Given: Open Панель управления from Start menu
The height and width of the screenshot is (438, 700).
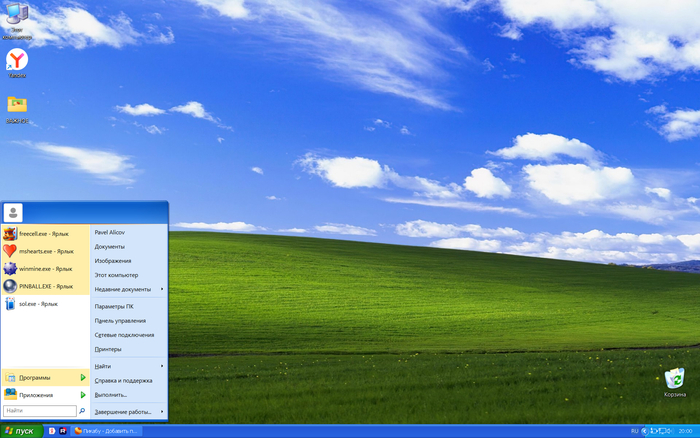Looking at the screenshot, I should pyautogui.click(x=120, y=321).
